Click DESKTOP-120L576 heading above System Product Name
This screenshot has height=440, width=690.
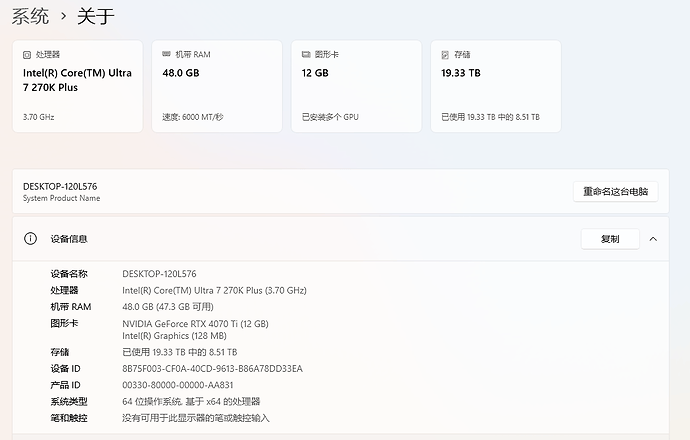[60, 186]
